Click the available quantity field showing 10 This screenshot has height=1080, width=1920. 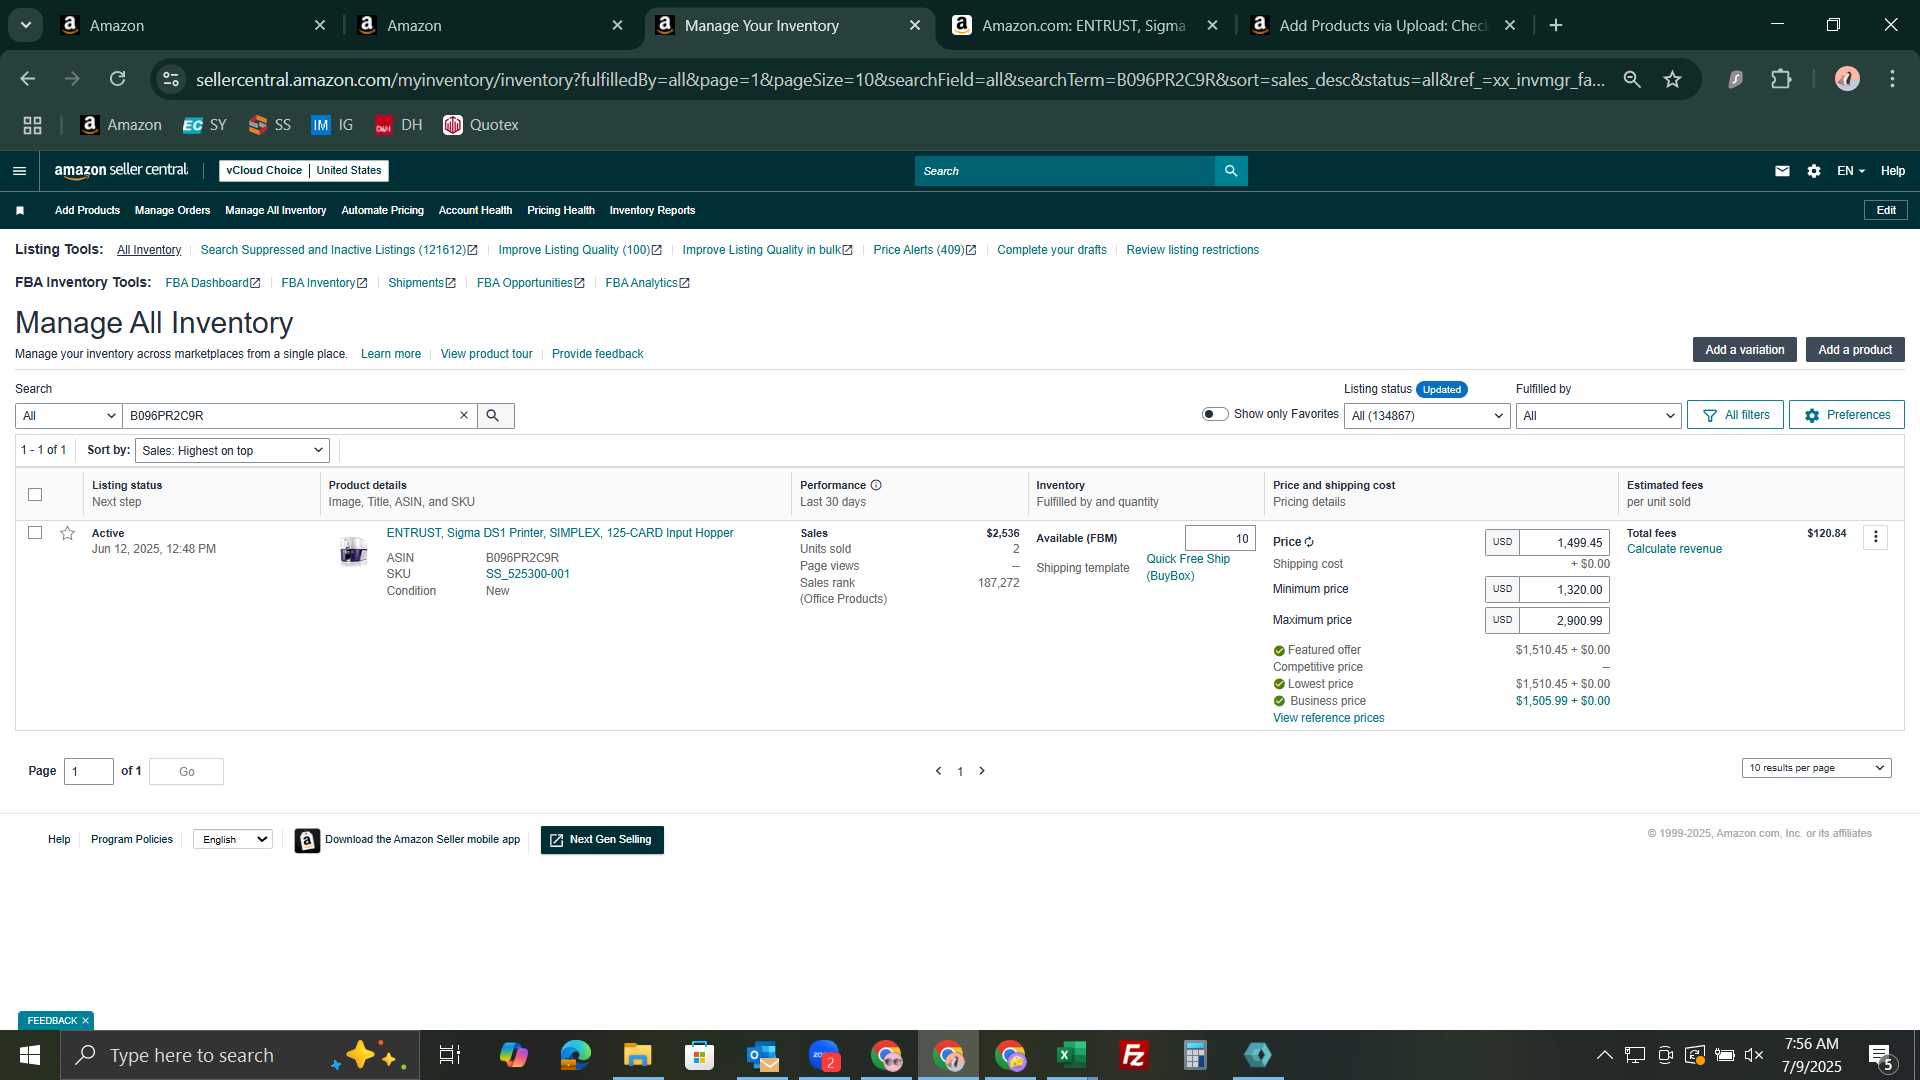1220,538
